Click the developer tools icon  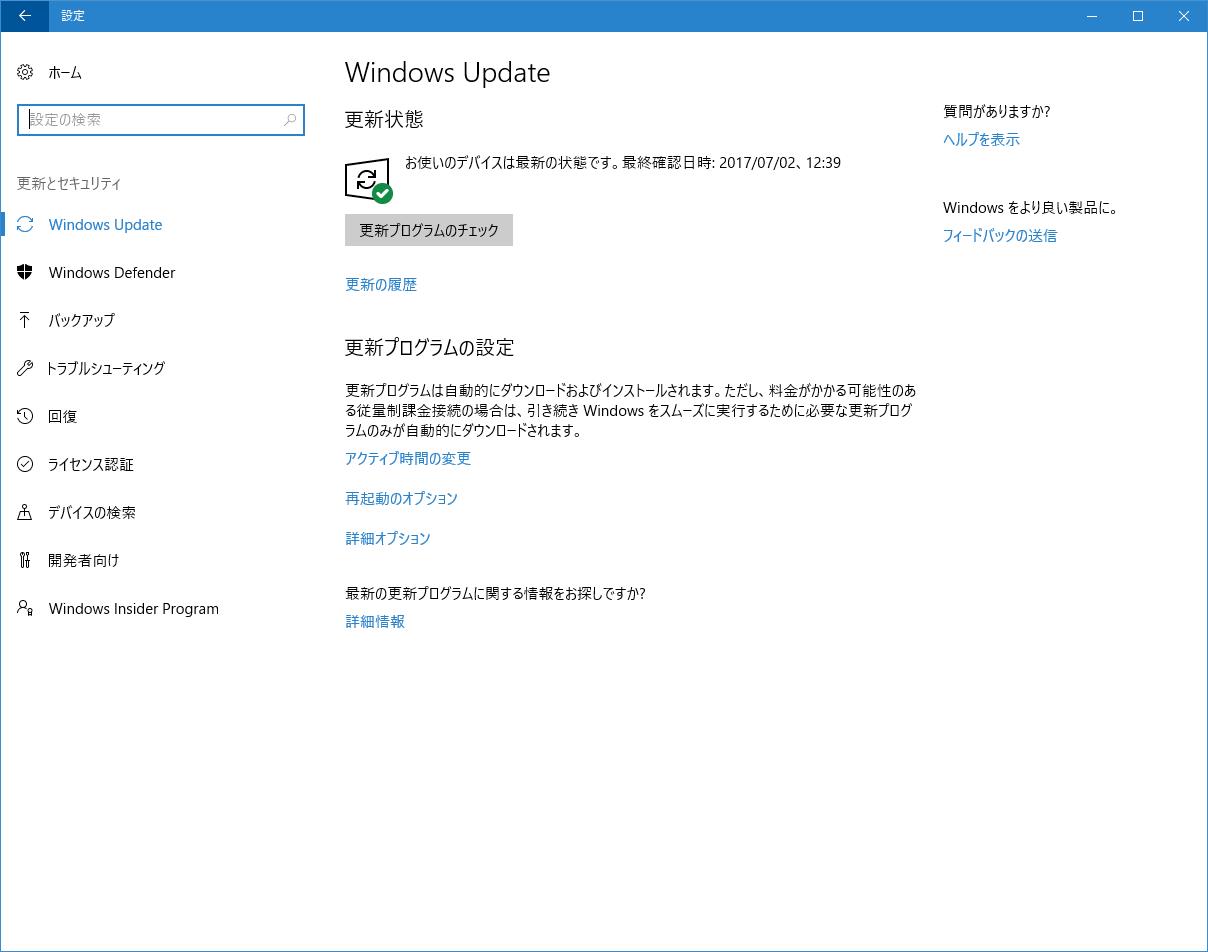click(x=25, y=560)
